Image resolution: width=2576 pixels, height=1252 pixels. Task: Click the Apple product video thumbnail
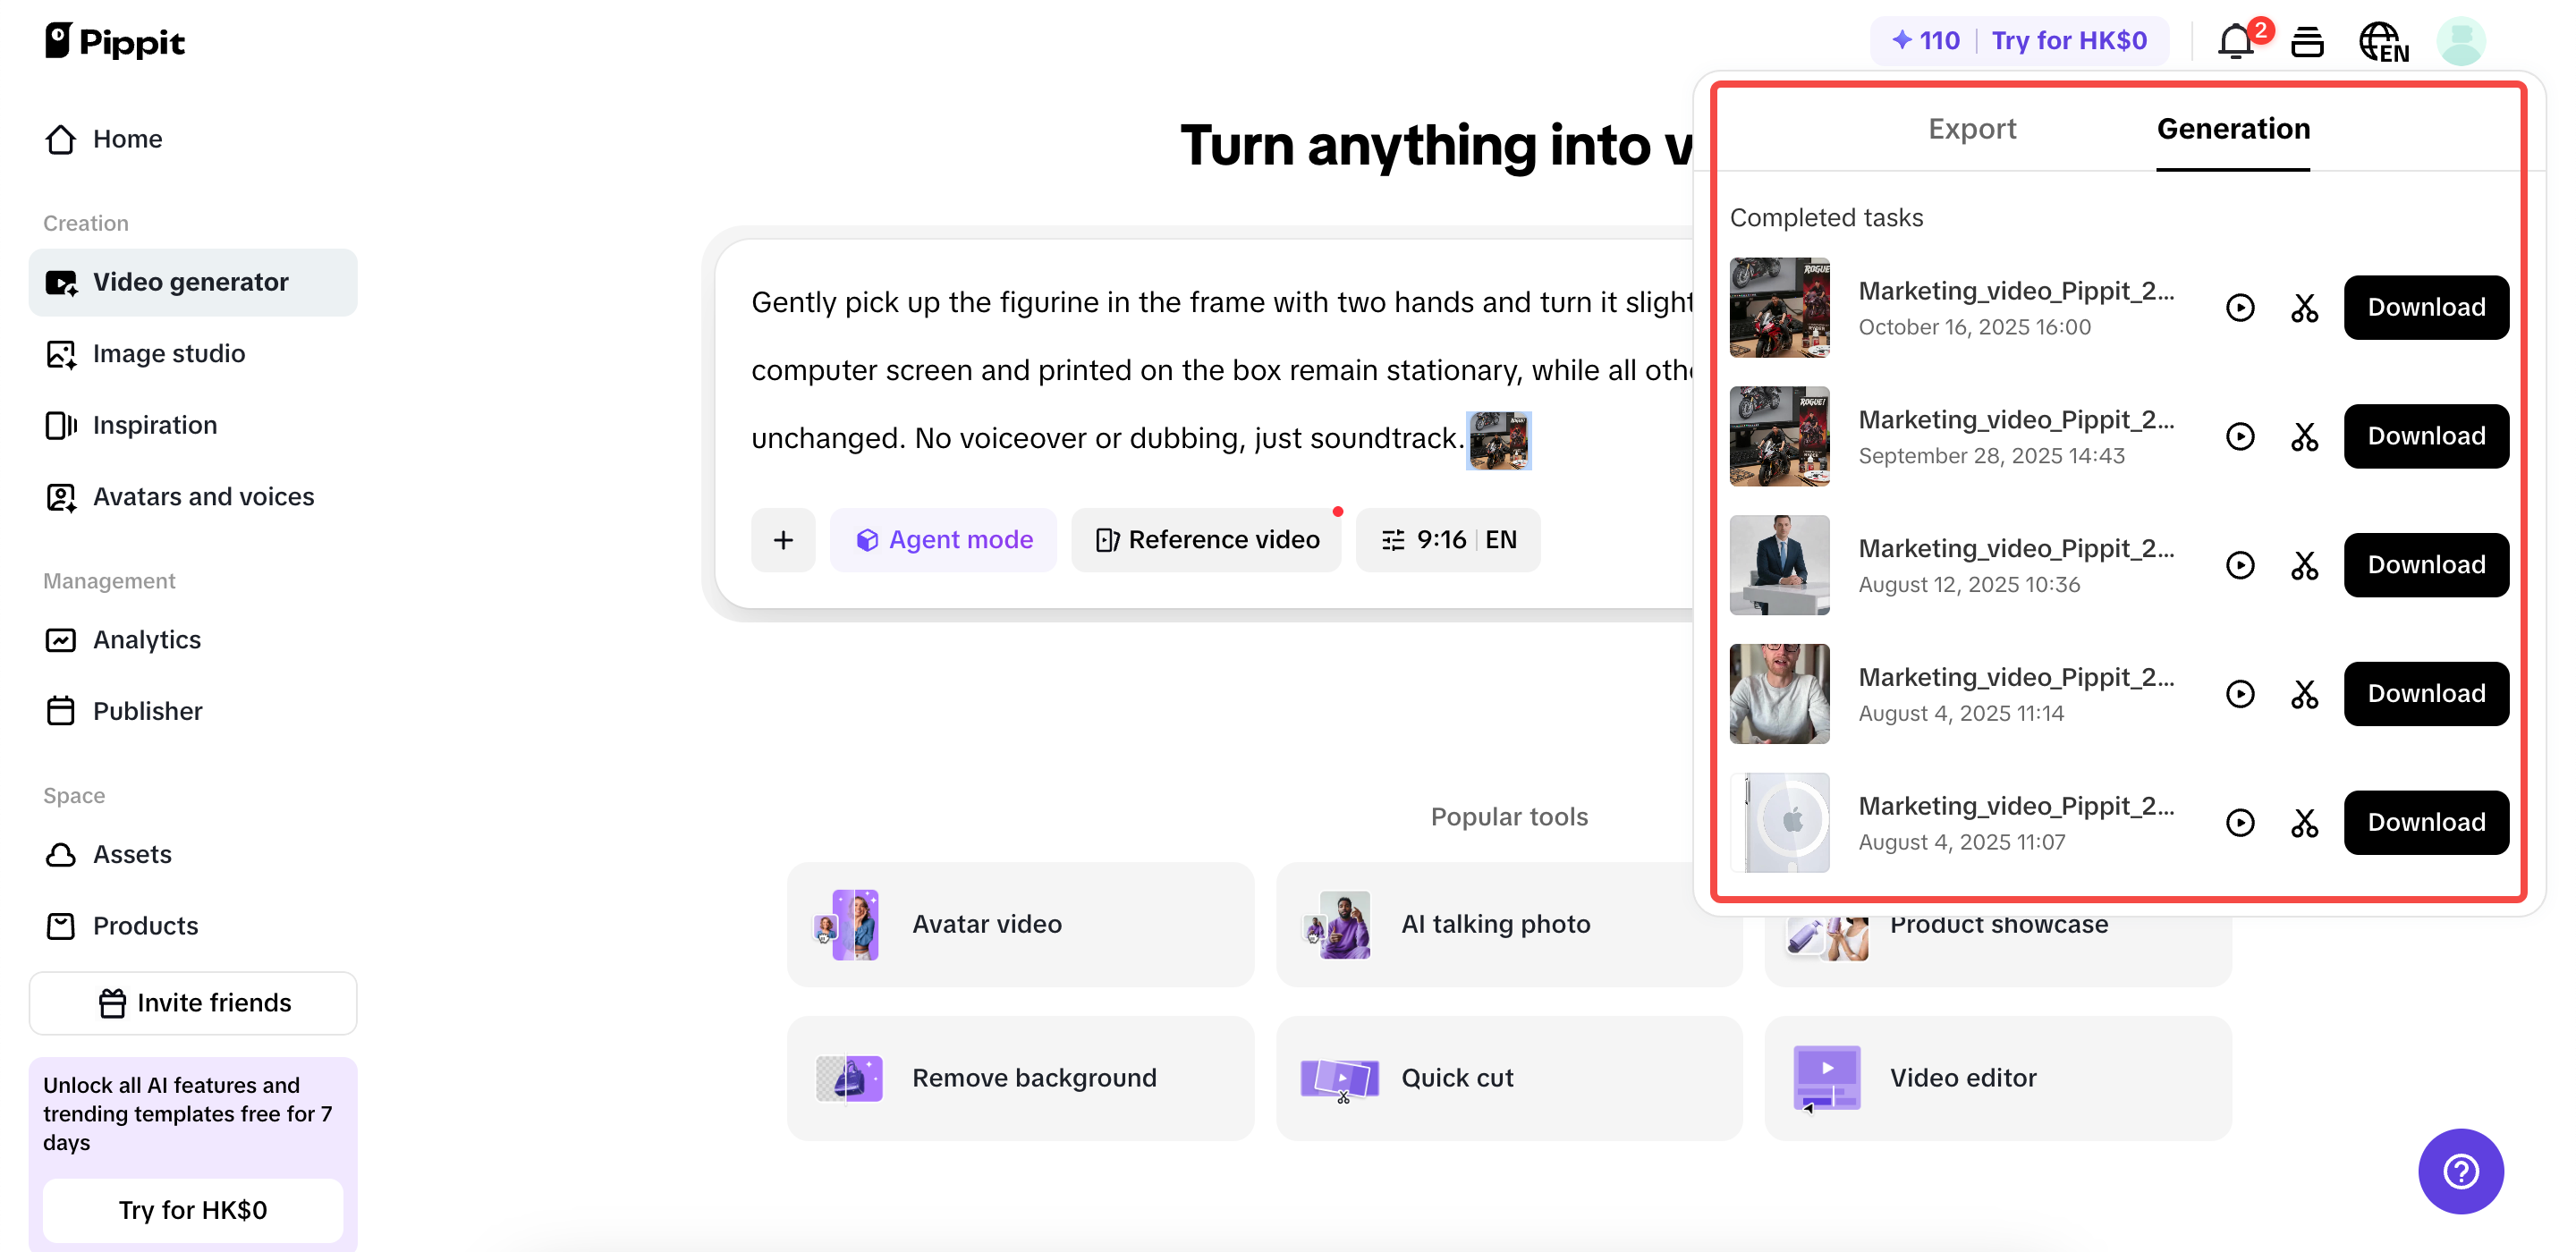click(x=1779, y=822)
